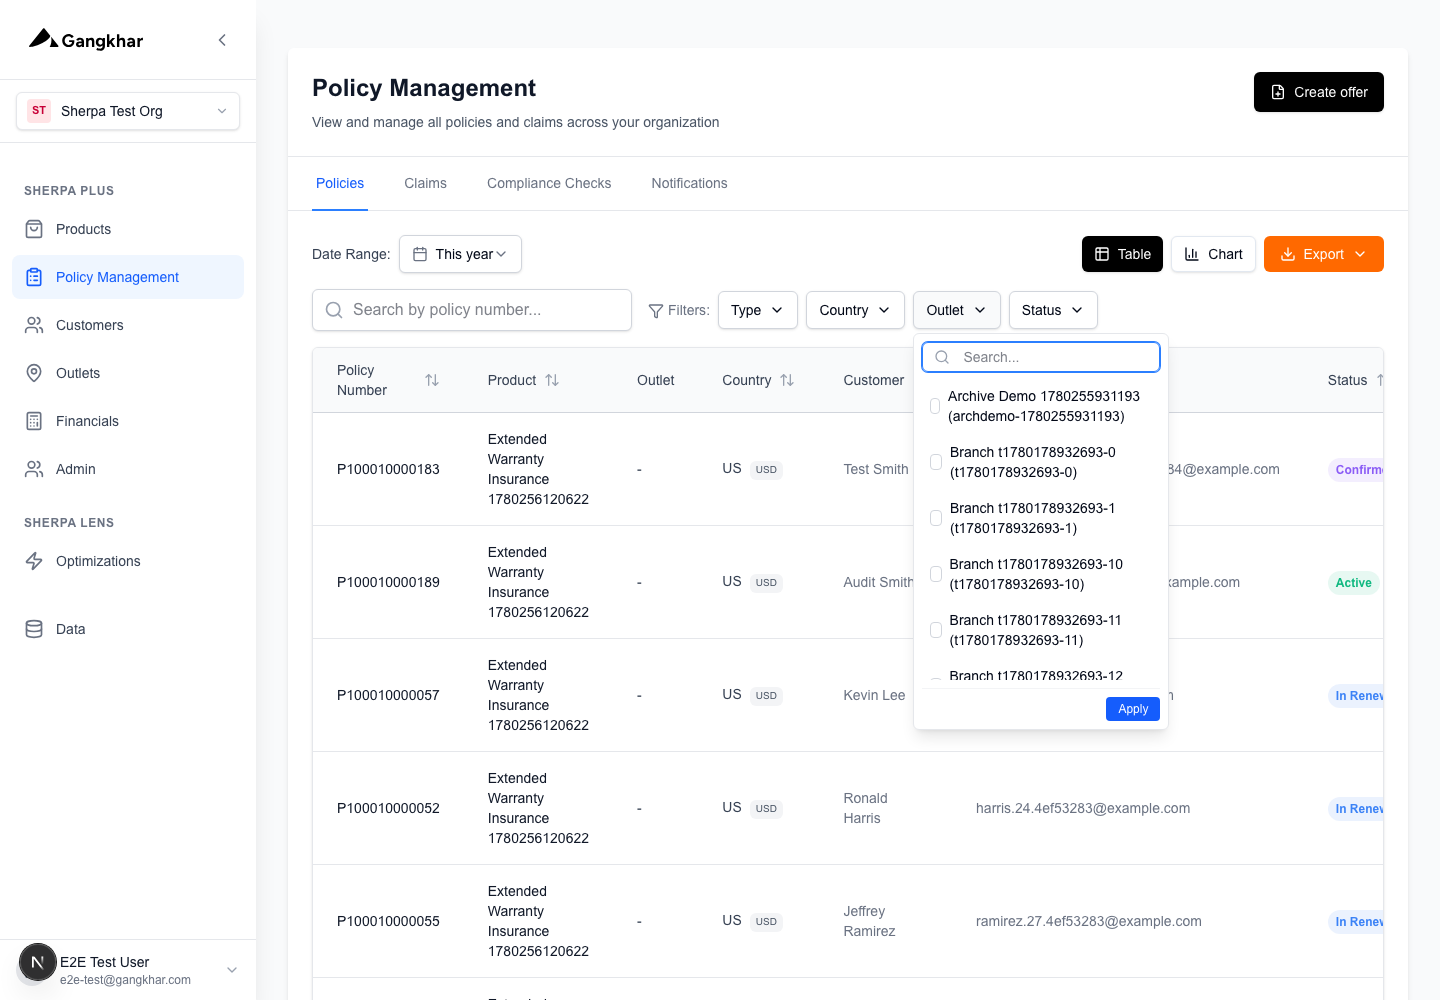The width and height of the screenshot is (1440, 1000).
Task: Click policy number P100010000057
Action: click(x=388, y=695)
